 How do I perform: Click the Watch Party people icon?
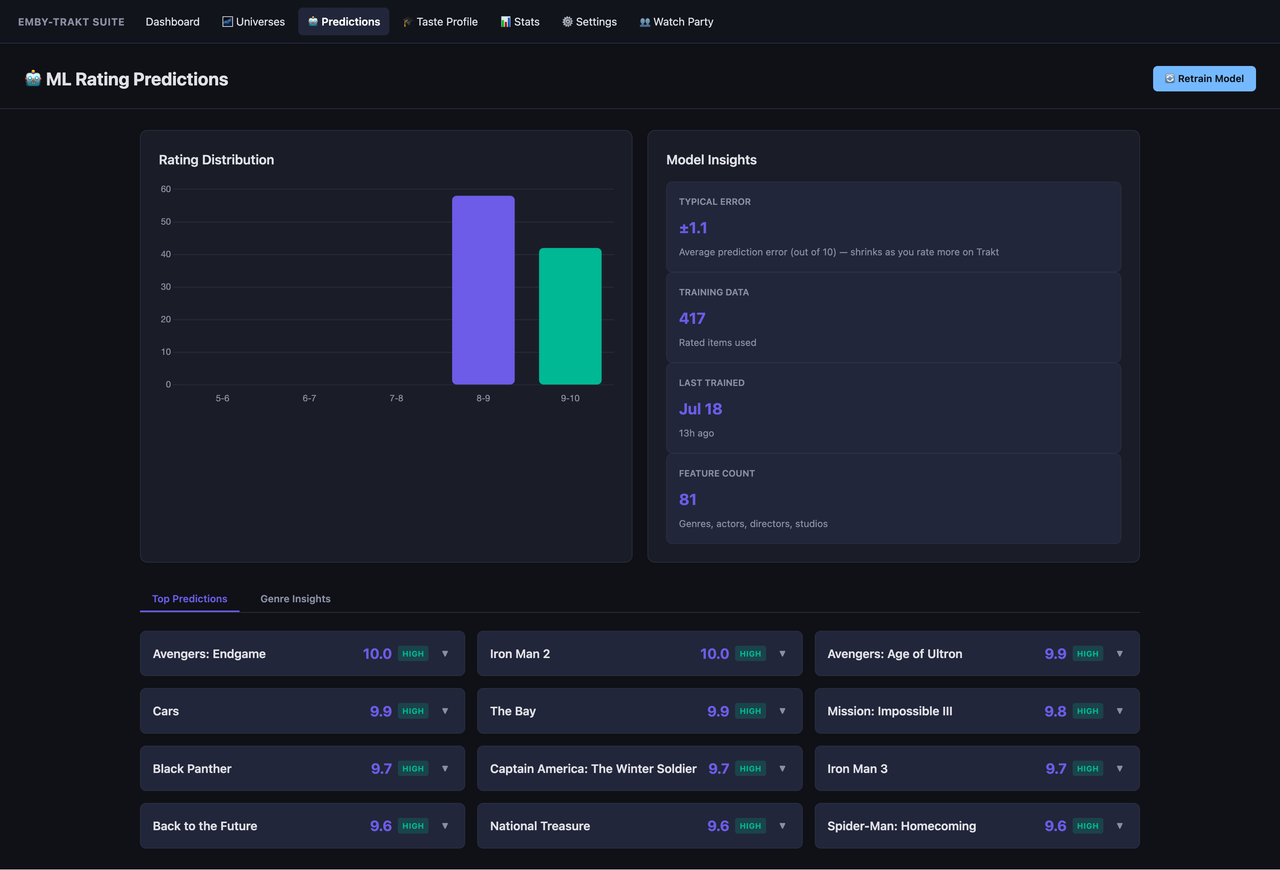click(645, 21)
